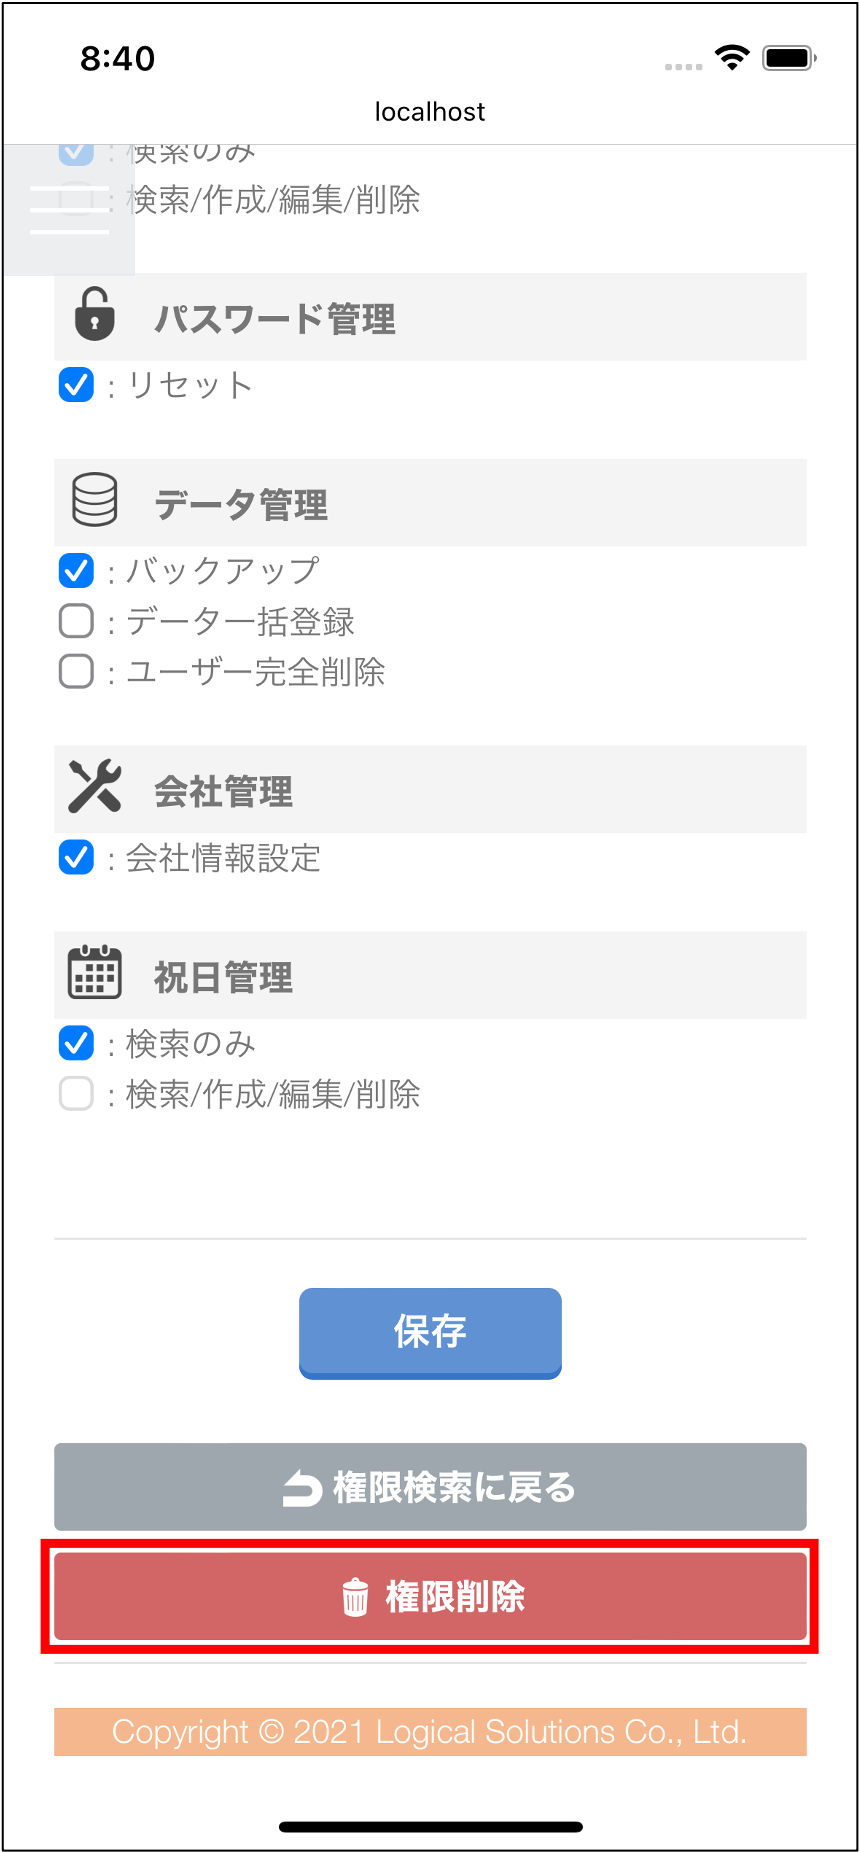
Task: Click the padlock icon for パスワード管理
Action: tap(95, 314)
